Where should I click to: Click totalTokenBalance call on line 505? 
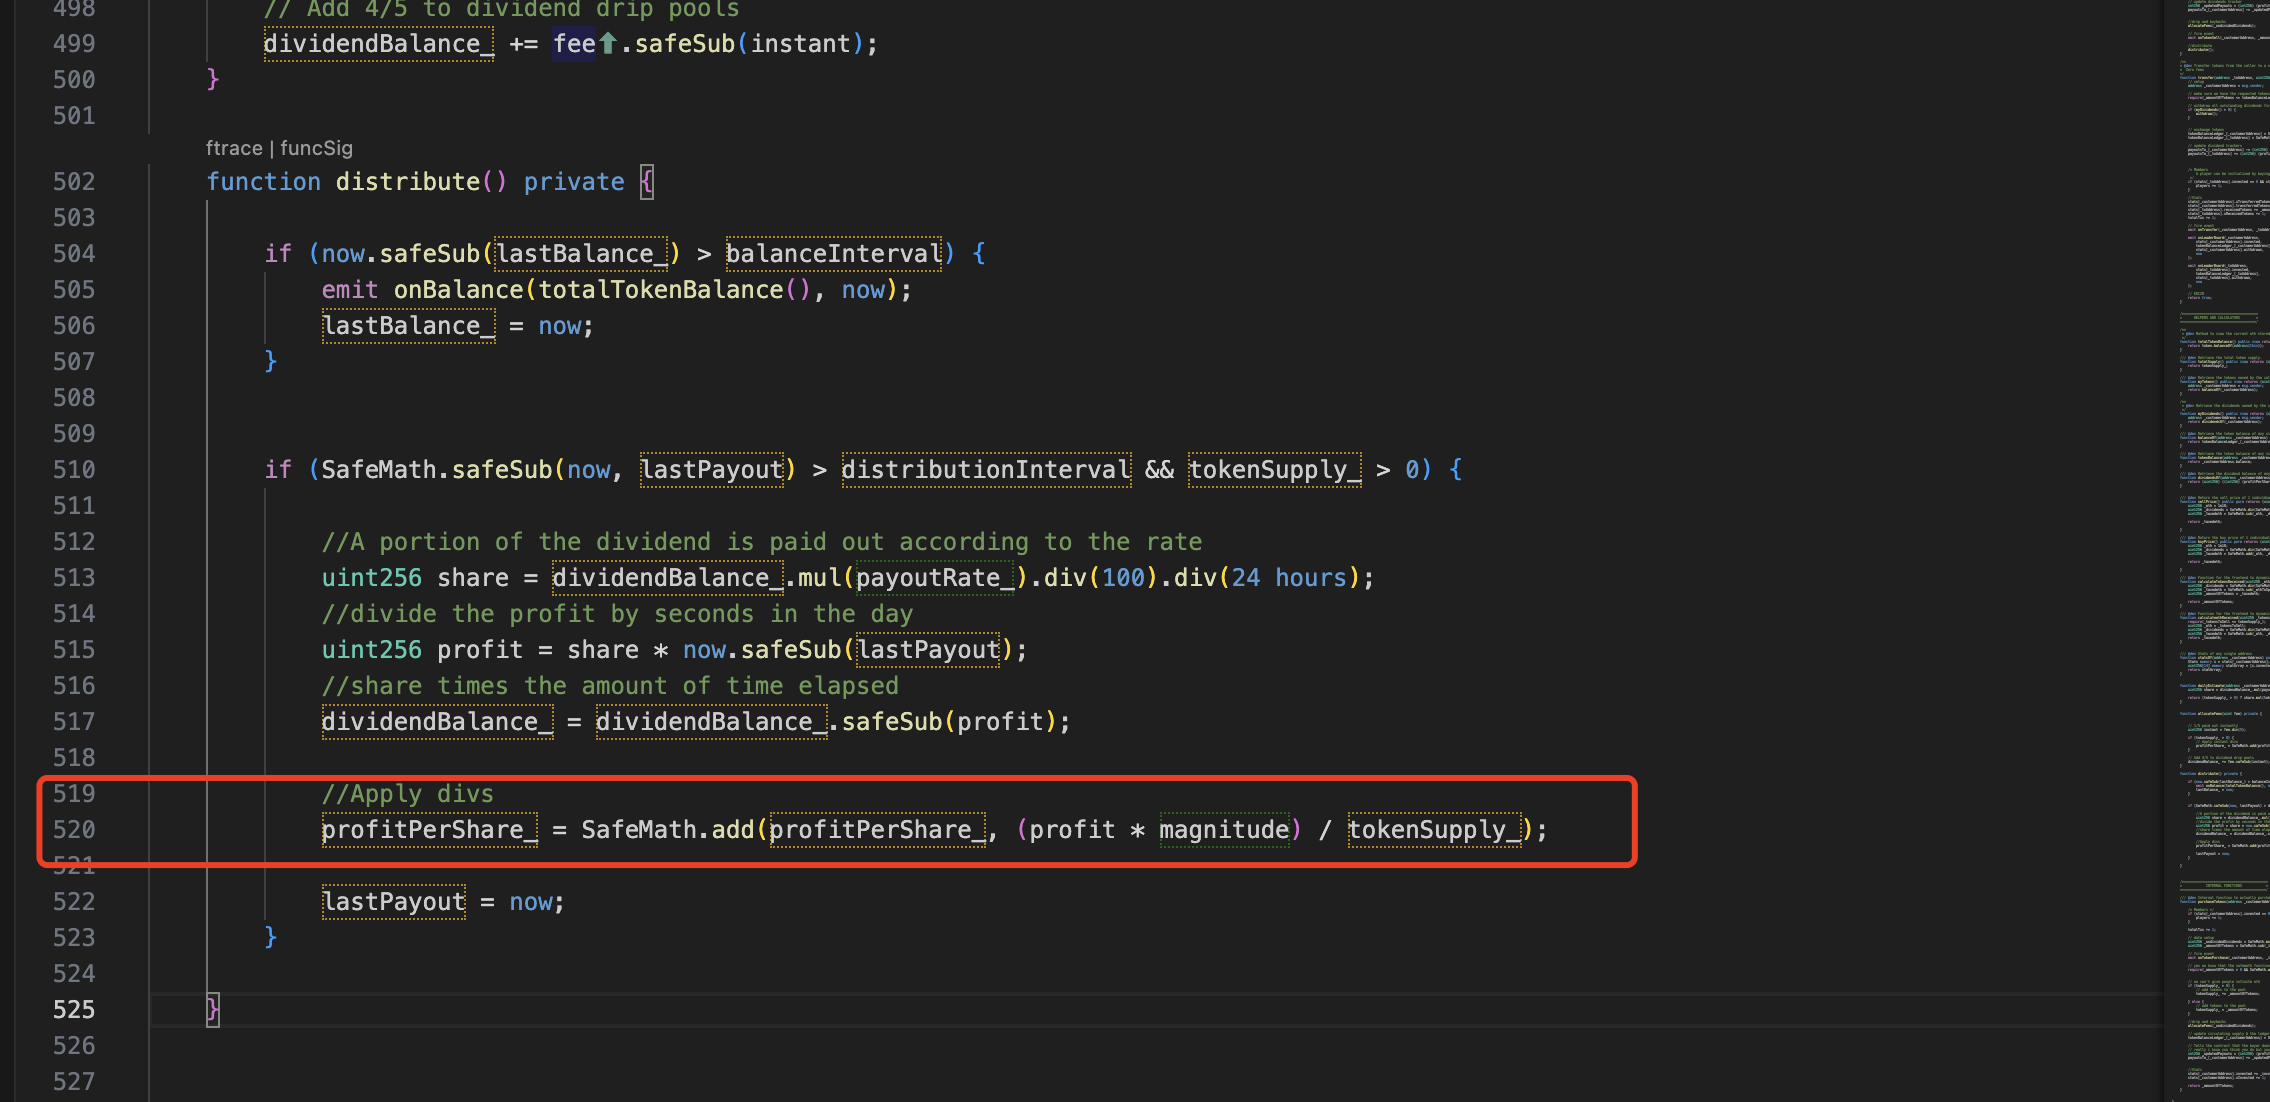pos(661,290)
